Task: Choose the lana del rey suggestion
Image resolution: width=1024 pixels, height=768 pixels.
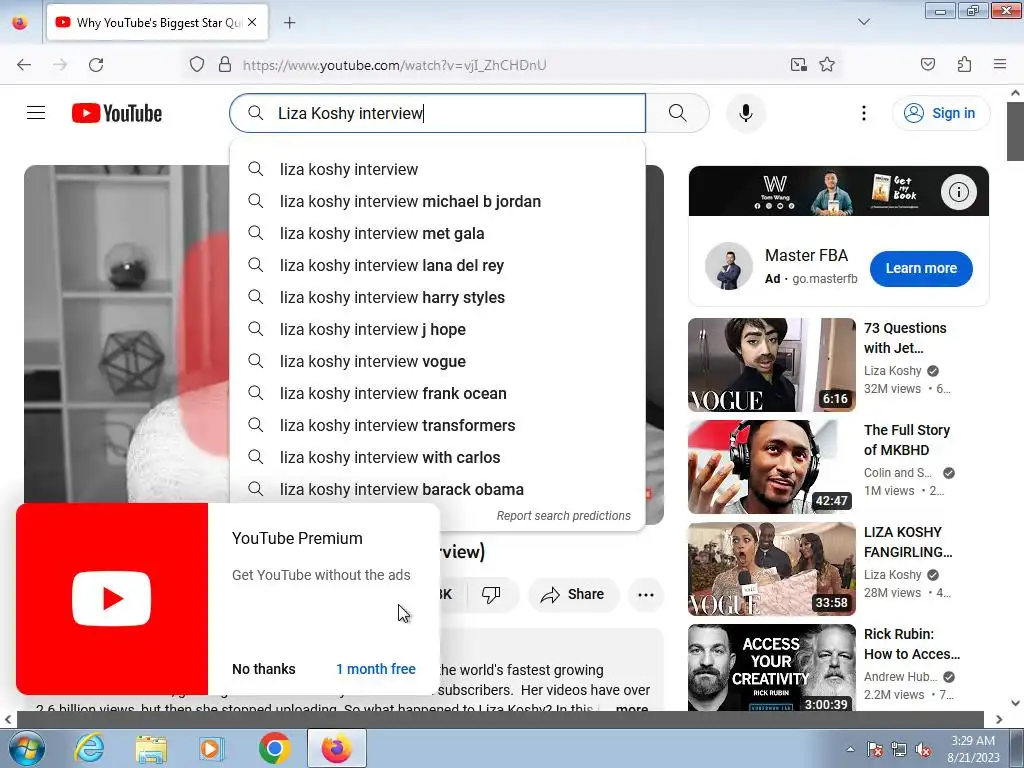Action: (x=438, y=265)
